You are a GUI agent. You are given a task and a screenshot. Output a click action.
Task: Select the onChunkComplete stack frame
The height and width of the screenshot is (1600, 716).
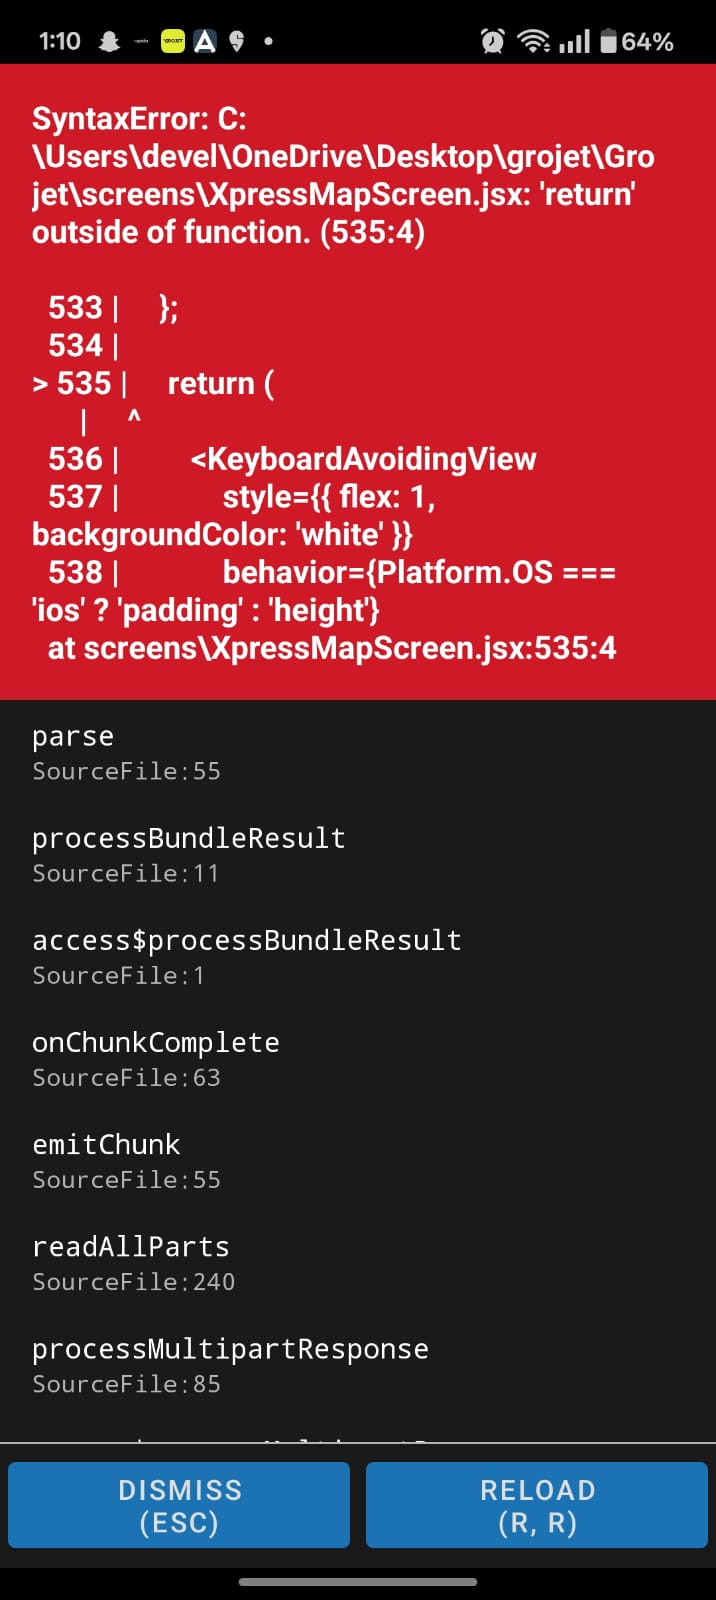(x=358, y=1058)
